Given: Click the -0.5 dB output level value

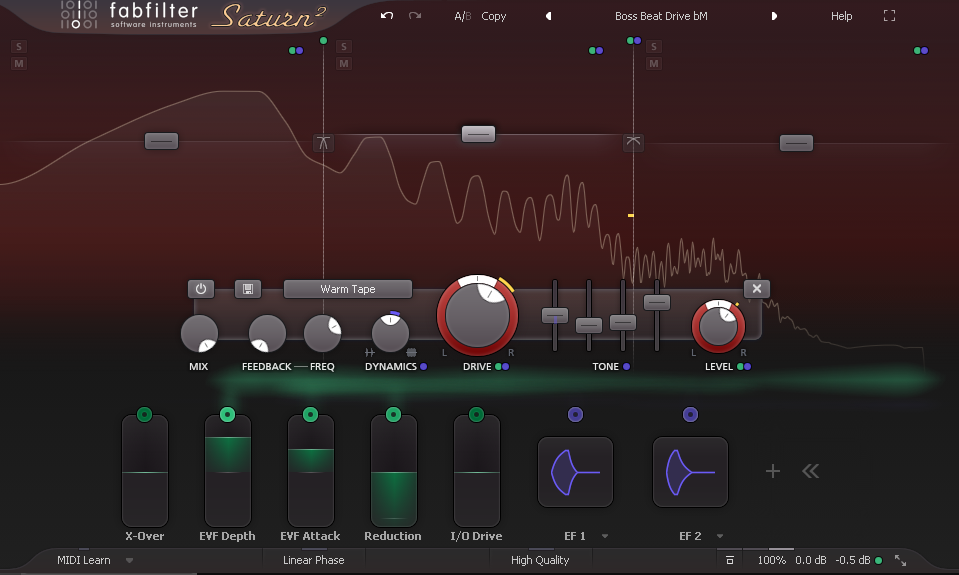Looking at the screenshot, I should click(x=853, y=560).
